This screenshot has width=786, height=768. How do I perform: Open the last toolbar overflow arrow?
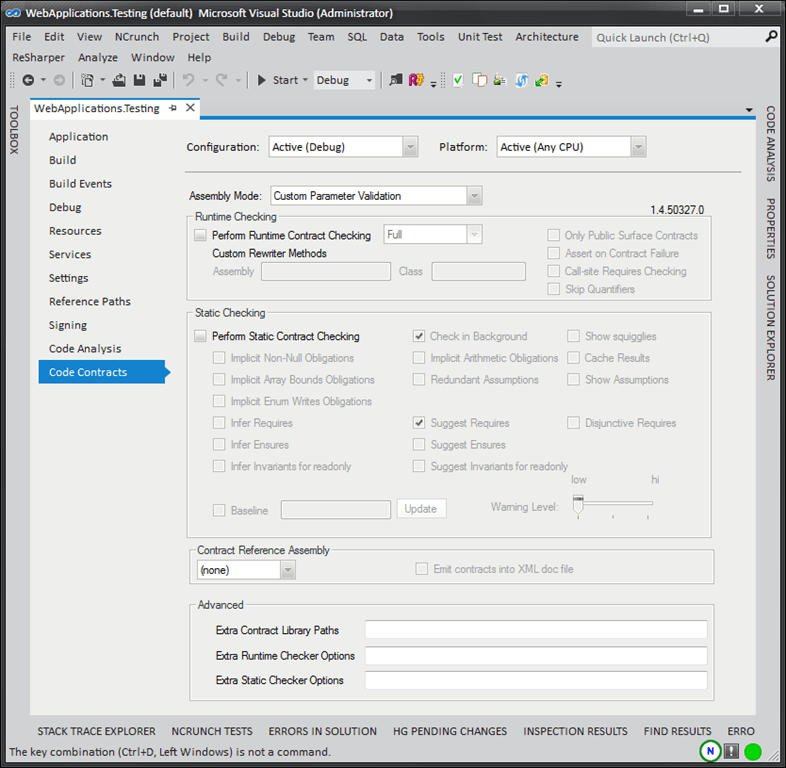click(559, 84)
